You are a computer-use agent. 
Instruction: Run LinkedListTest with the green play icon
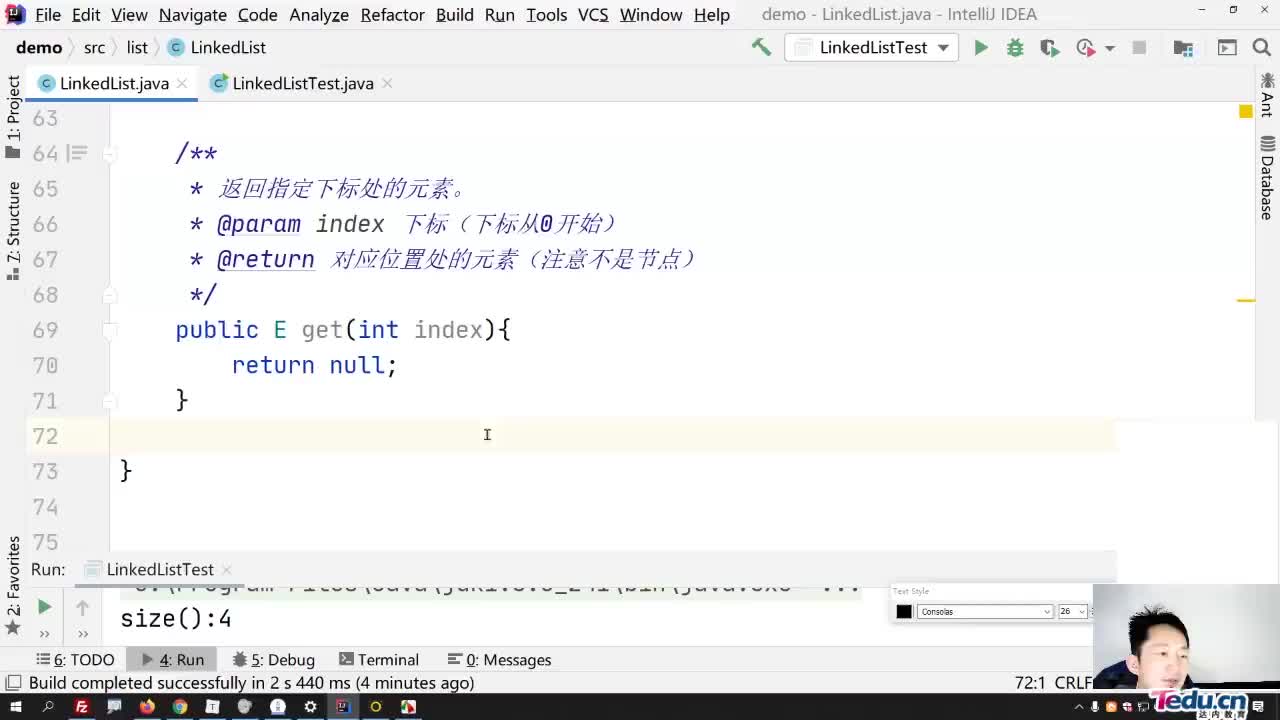point(981,47)
